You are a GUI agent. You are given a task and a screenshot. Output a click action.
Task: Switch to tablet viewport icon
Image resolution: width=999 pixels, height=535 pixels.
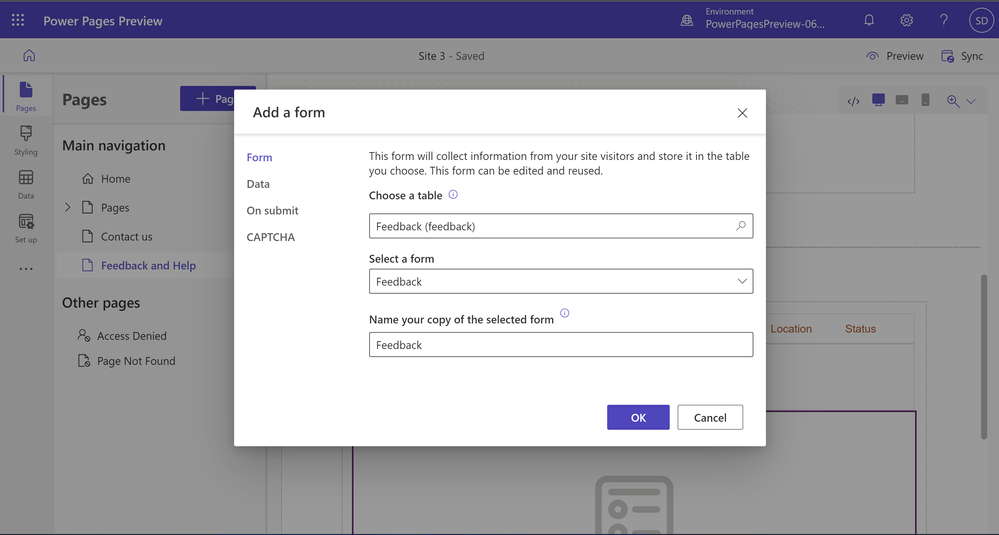point(902,100)
